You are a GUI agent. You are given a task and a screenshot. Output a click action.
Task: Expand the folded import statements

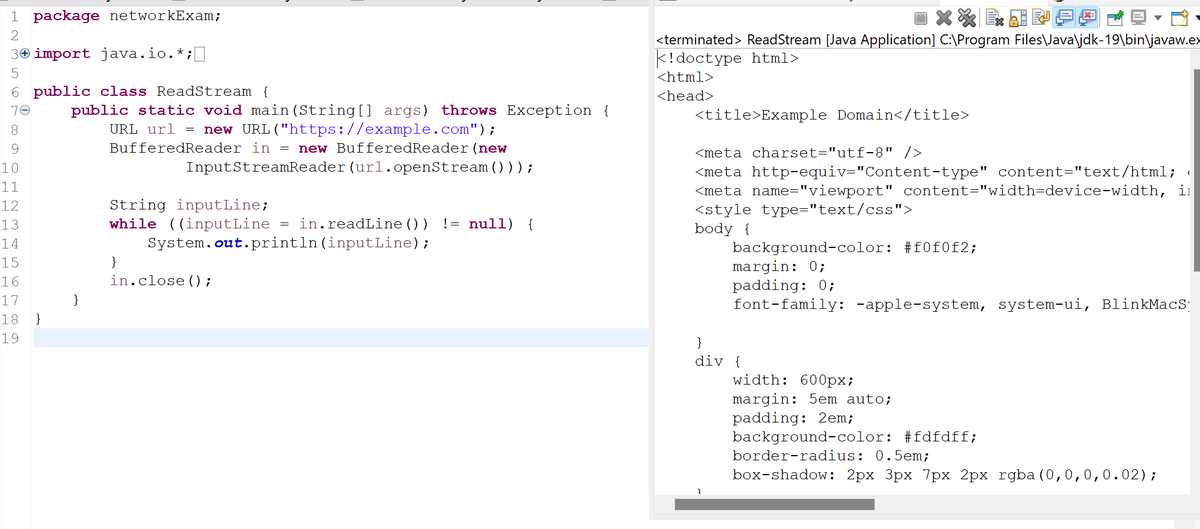[23, 54]
